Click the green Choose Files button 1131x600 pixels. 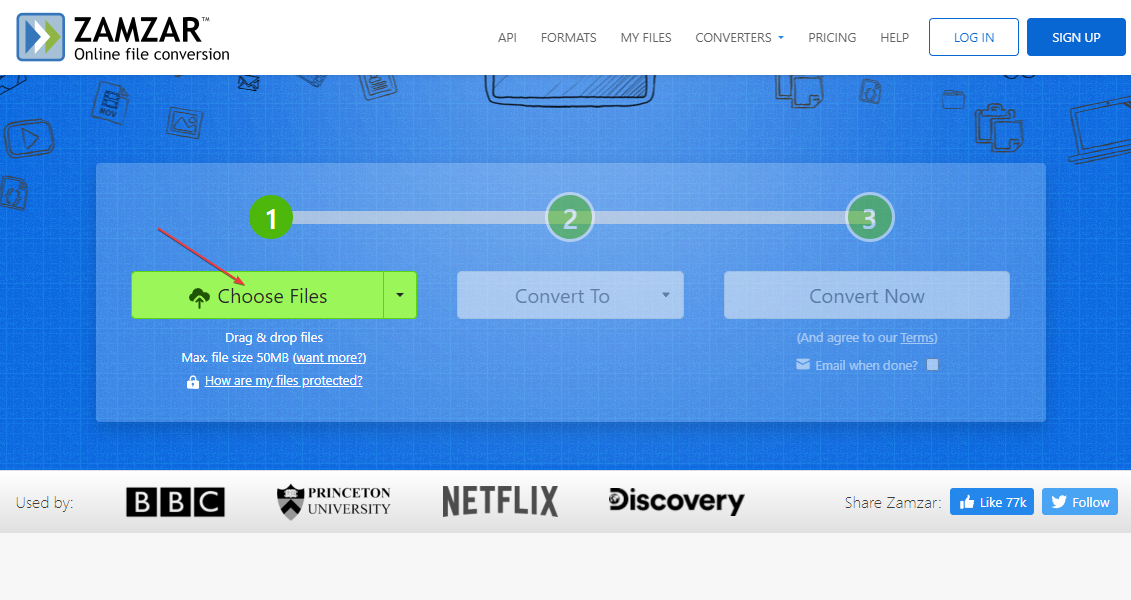(x=258, y=296)
